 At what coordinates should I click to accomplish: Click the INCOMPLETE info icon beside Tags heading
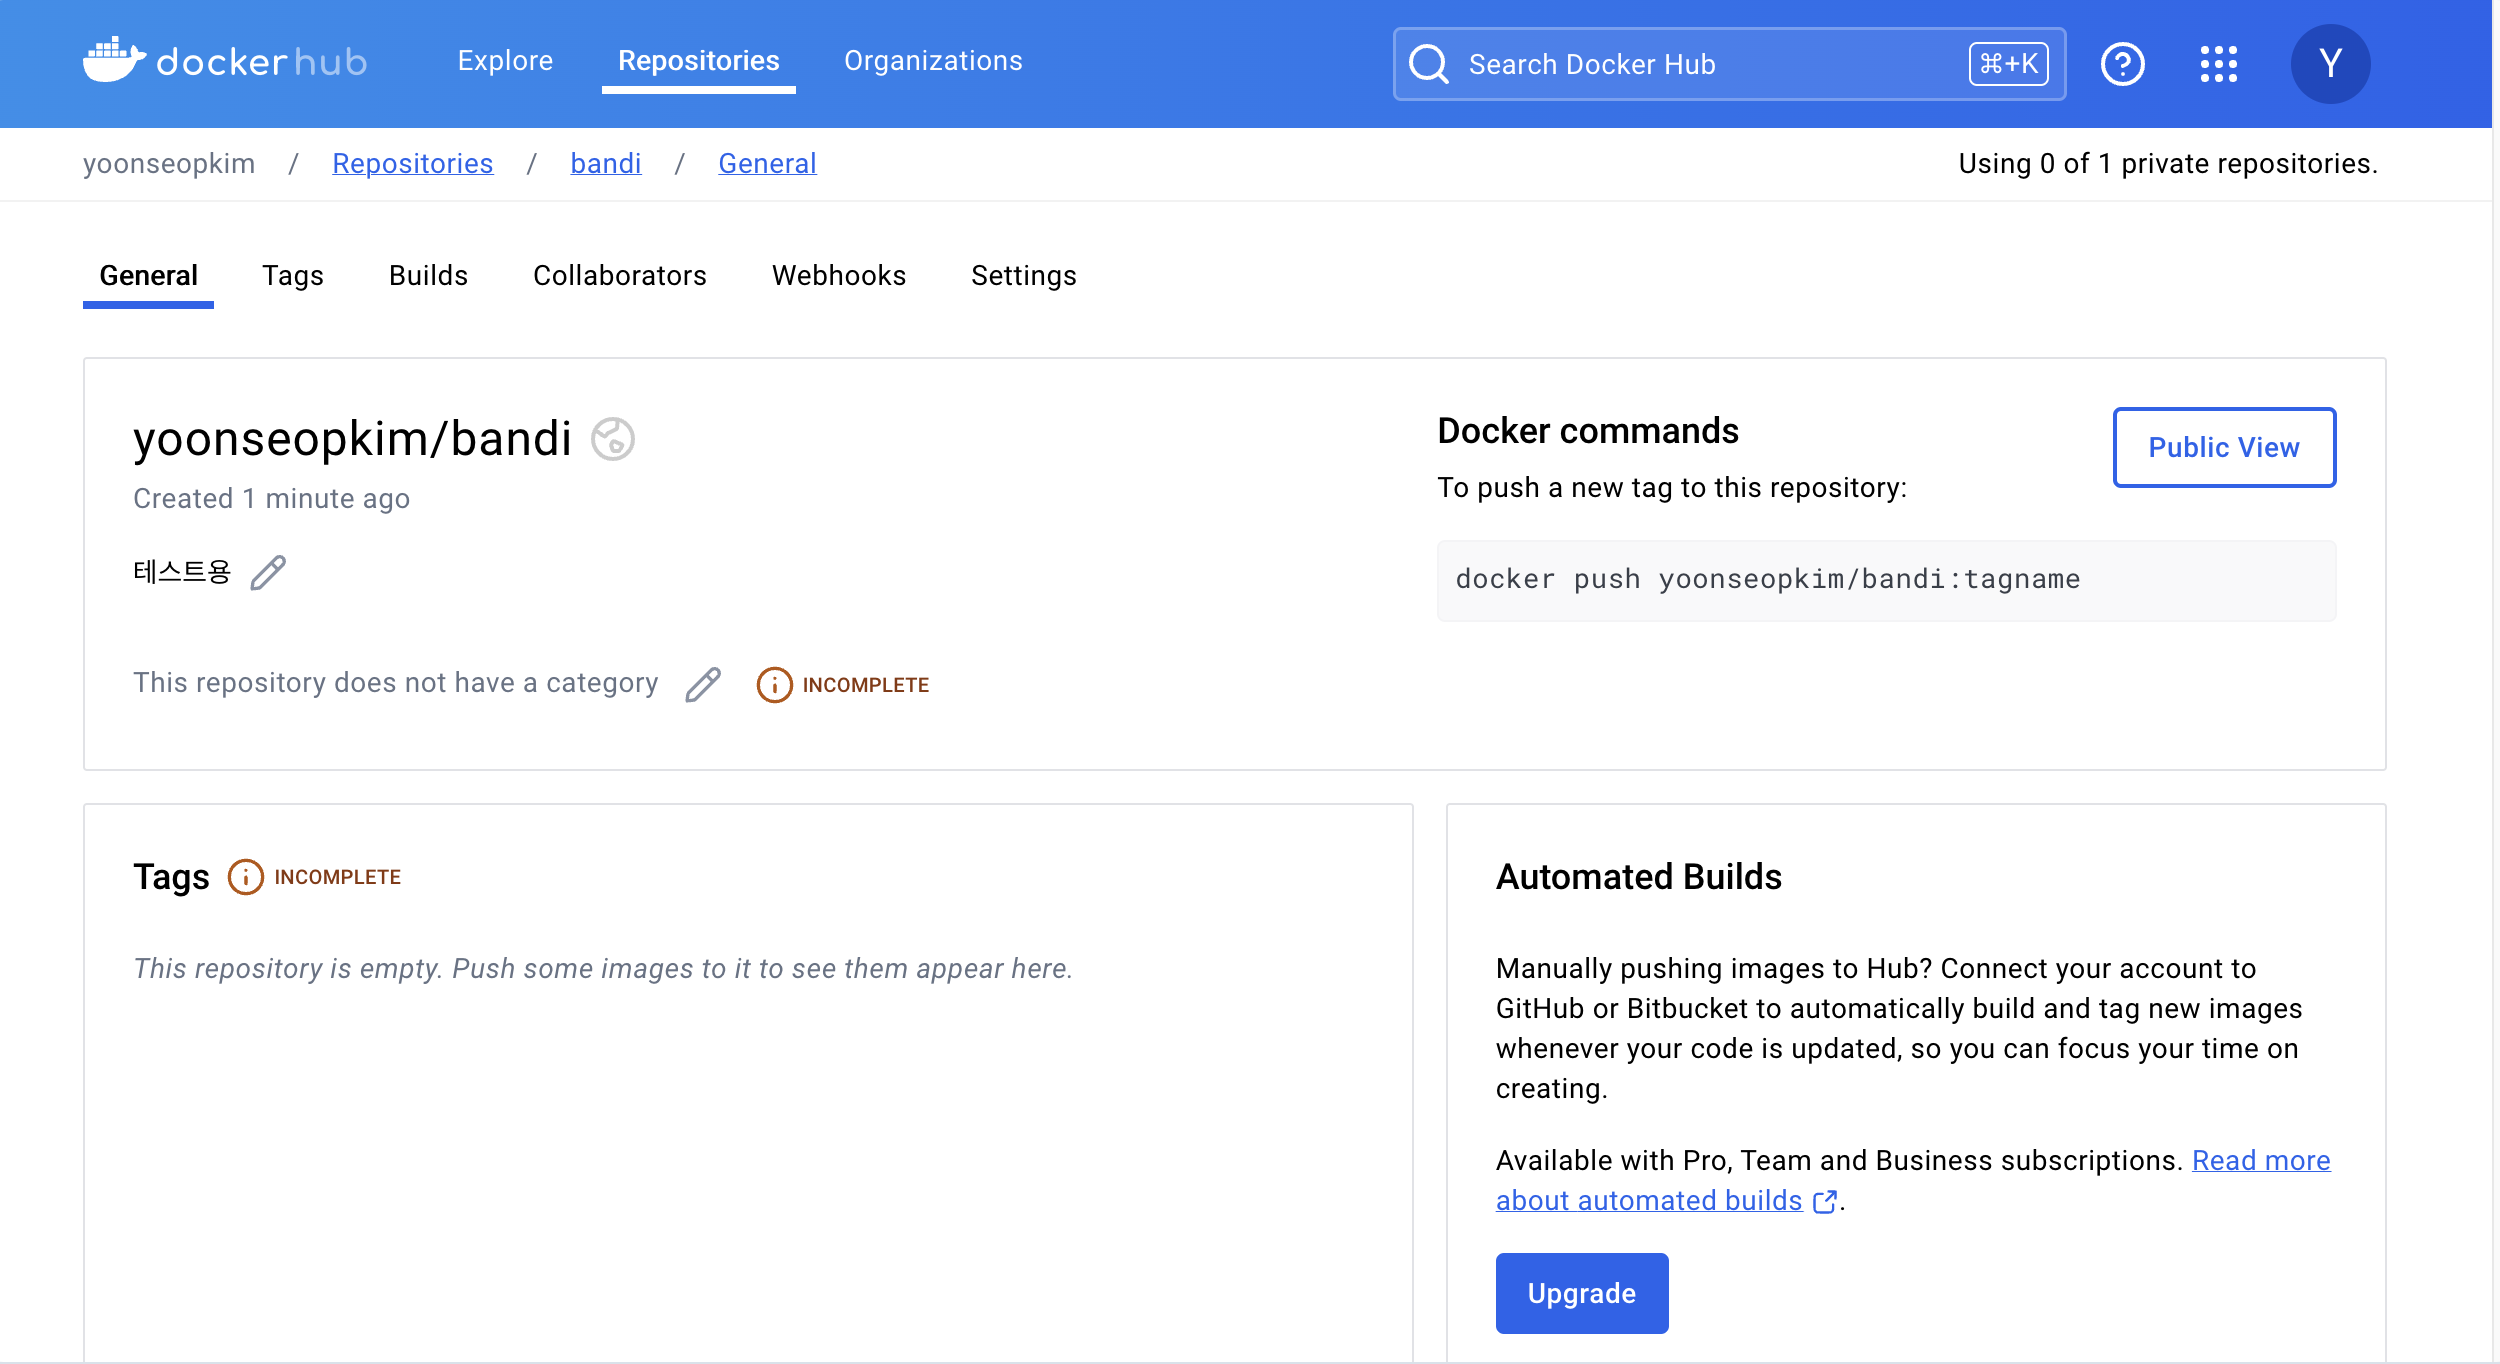pos(245,877)
